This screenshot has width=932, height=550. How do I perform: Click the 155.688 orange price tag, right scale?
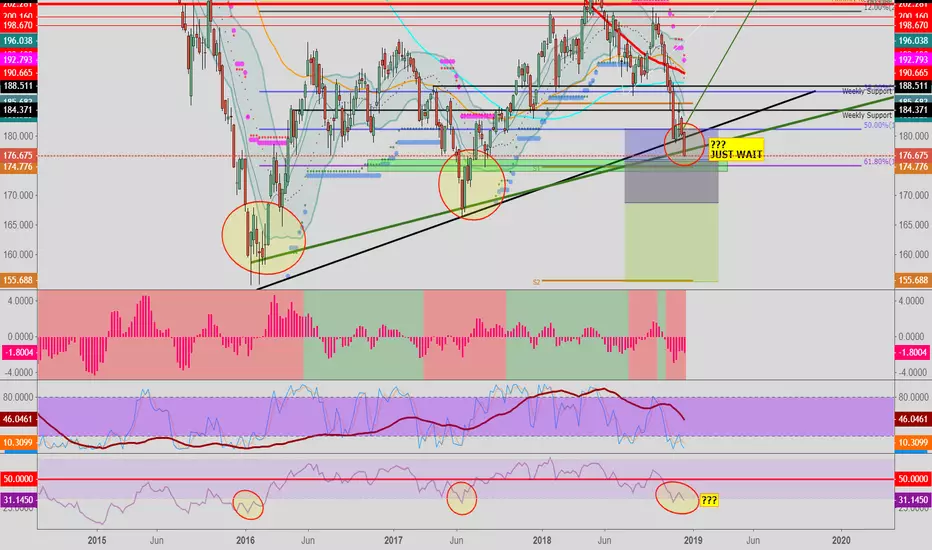click(912, 279)
